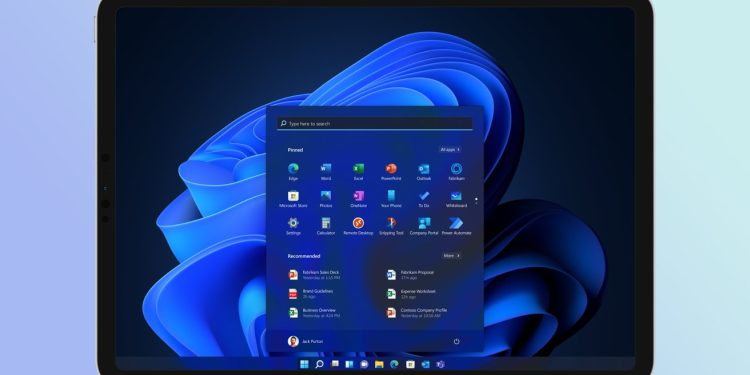Open the Company Portal app
The width and height of the screenshot is (750, 375).
[x=424, y=226]
